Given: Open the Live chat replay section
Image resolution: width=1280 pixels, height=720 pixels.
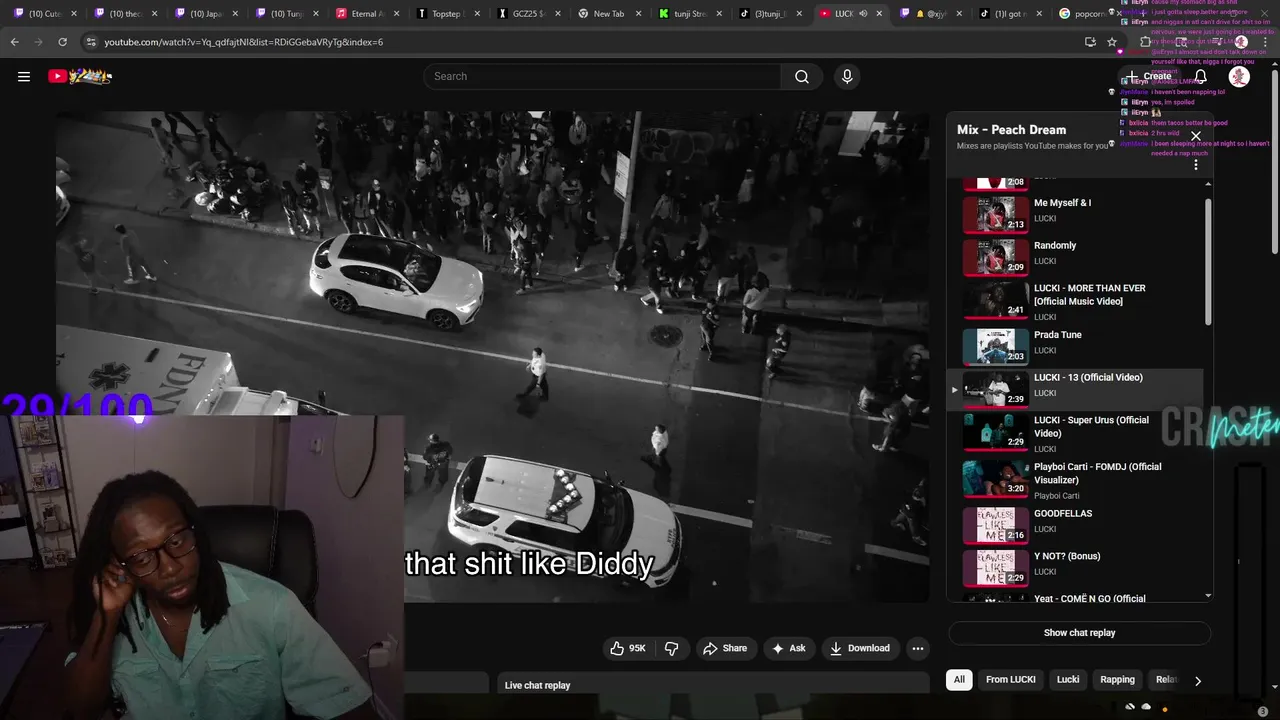Looking at the screenshot, I should coord(714,685).
